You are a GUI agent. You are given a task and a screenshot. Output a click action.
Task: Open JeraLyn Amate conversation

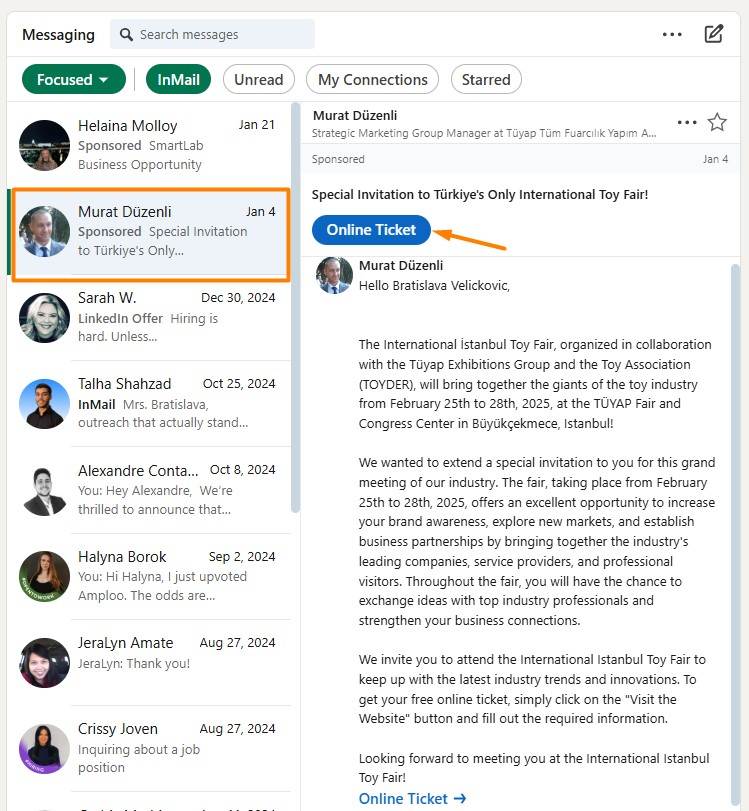coord(149,663)
